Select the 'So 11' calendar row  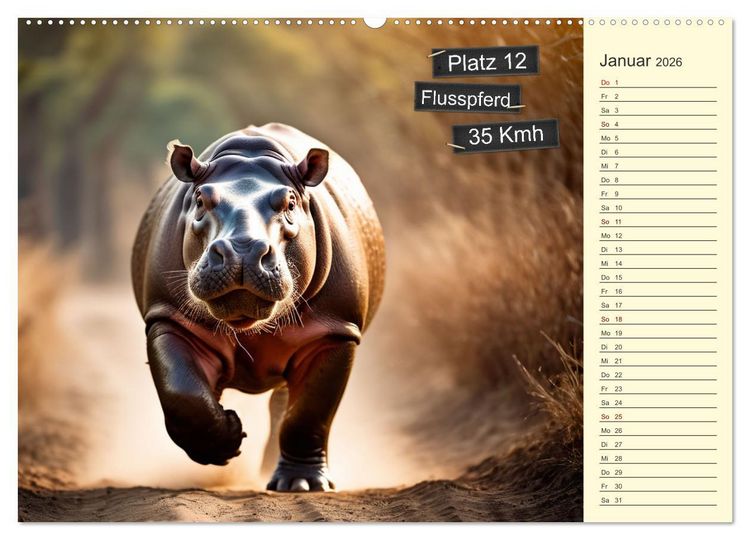pos(658,221)
